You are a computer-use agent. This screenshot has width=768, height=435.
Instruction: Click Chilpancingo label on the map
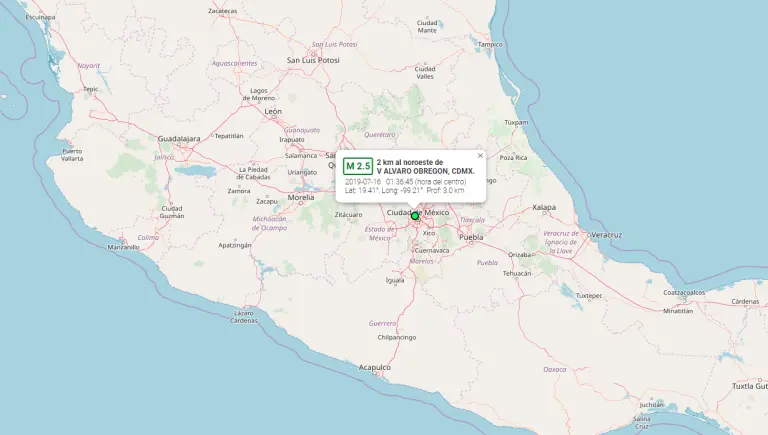tap(398, 338)
